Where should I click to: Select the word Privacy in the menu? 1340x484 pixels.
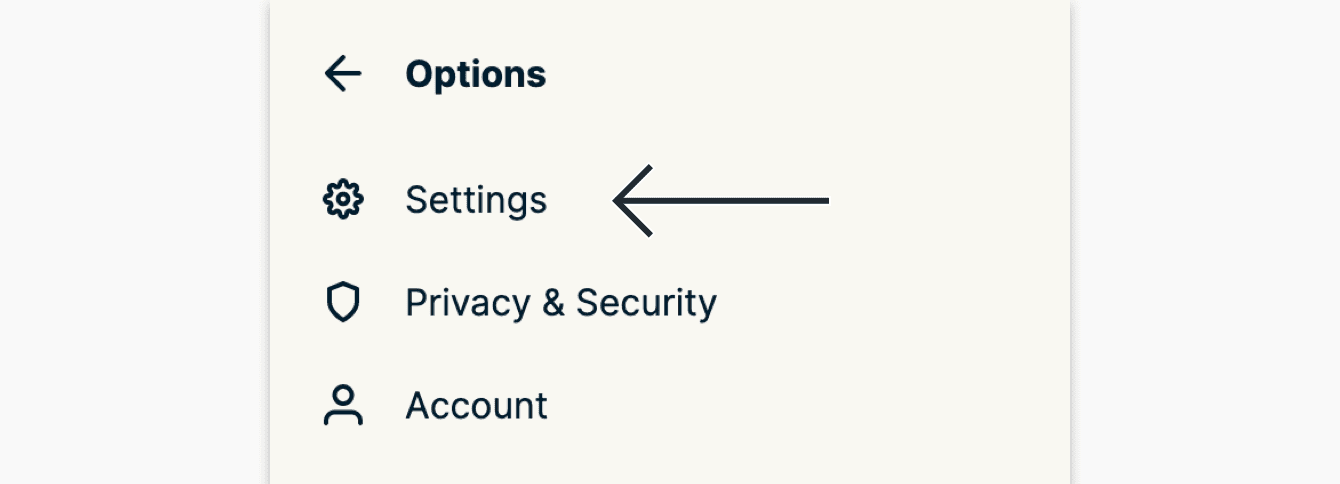coord(467,302)
